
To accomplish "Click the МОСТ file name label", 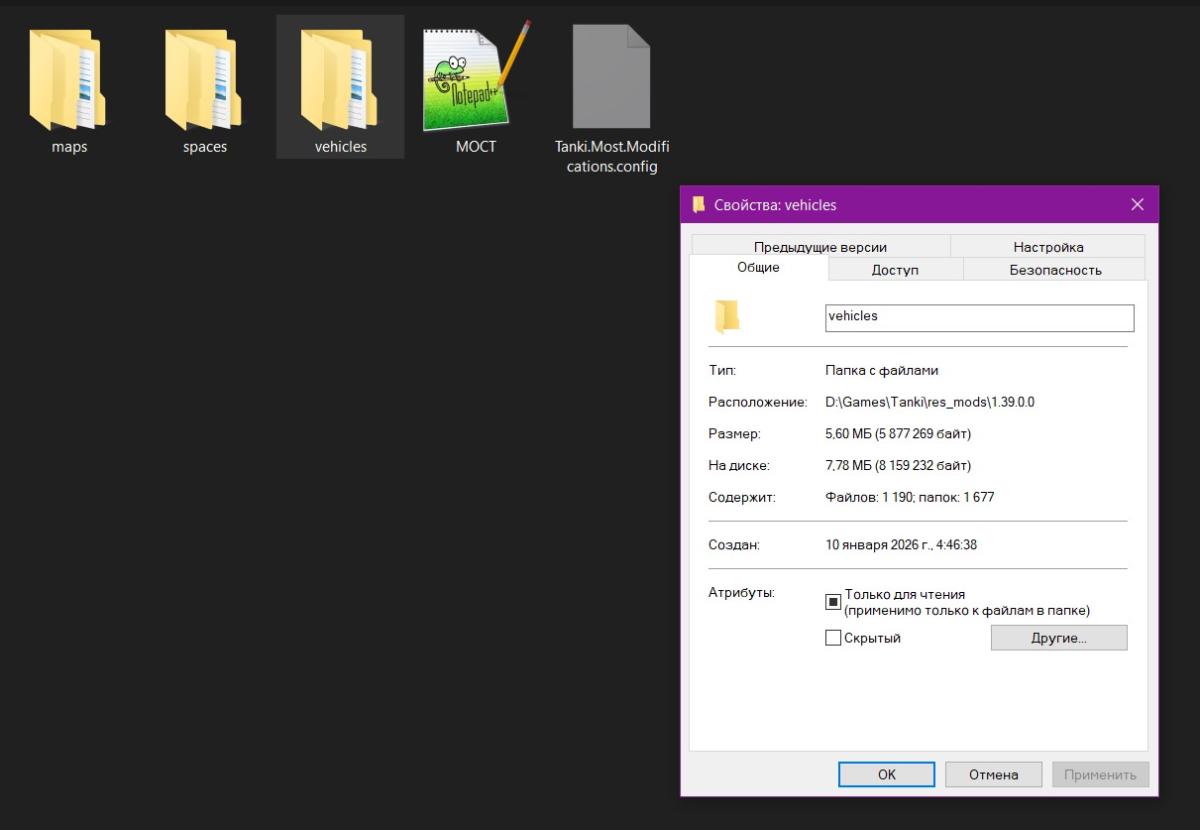I will 476,147.
